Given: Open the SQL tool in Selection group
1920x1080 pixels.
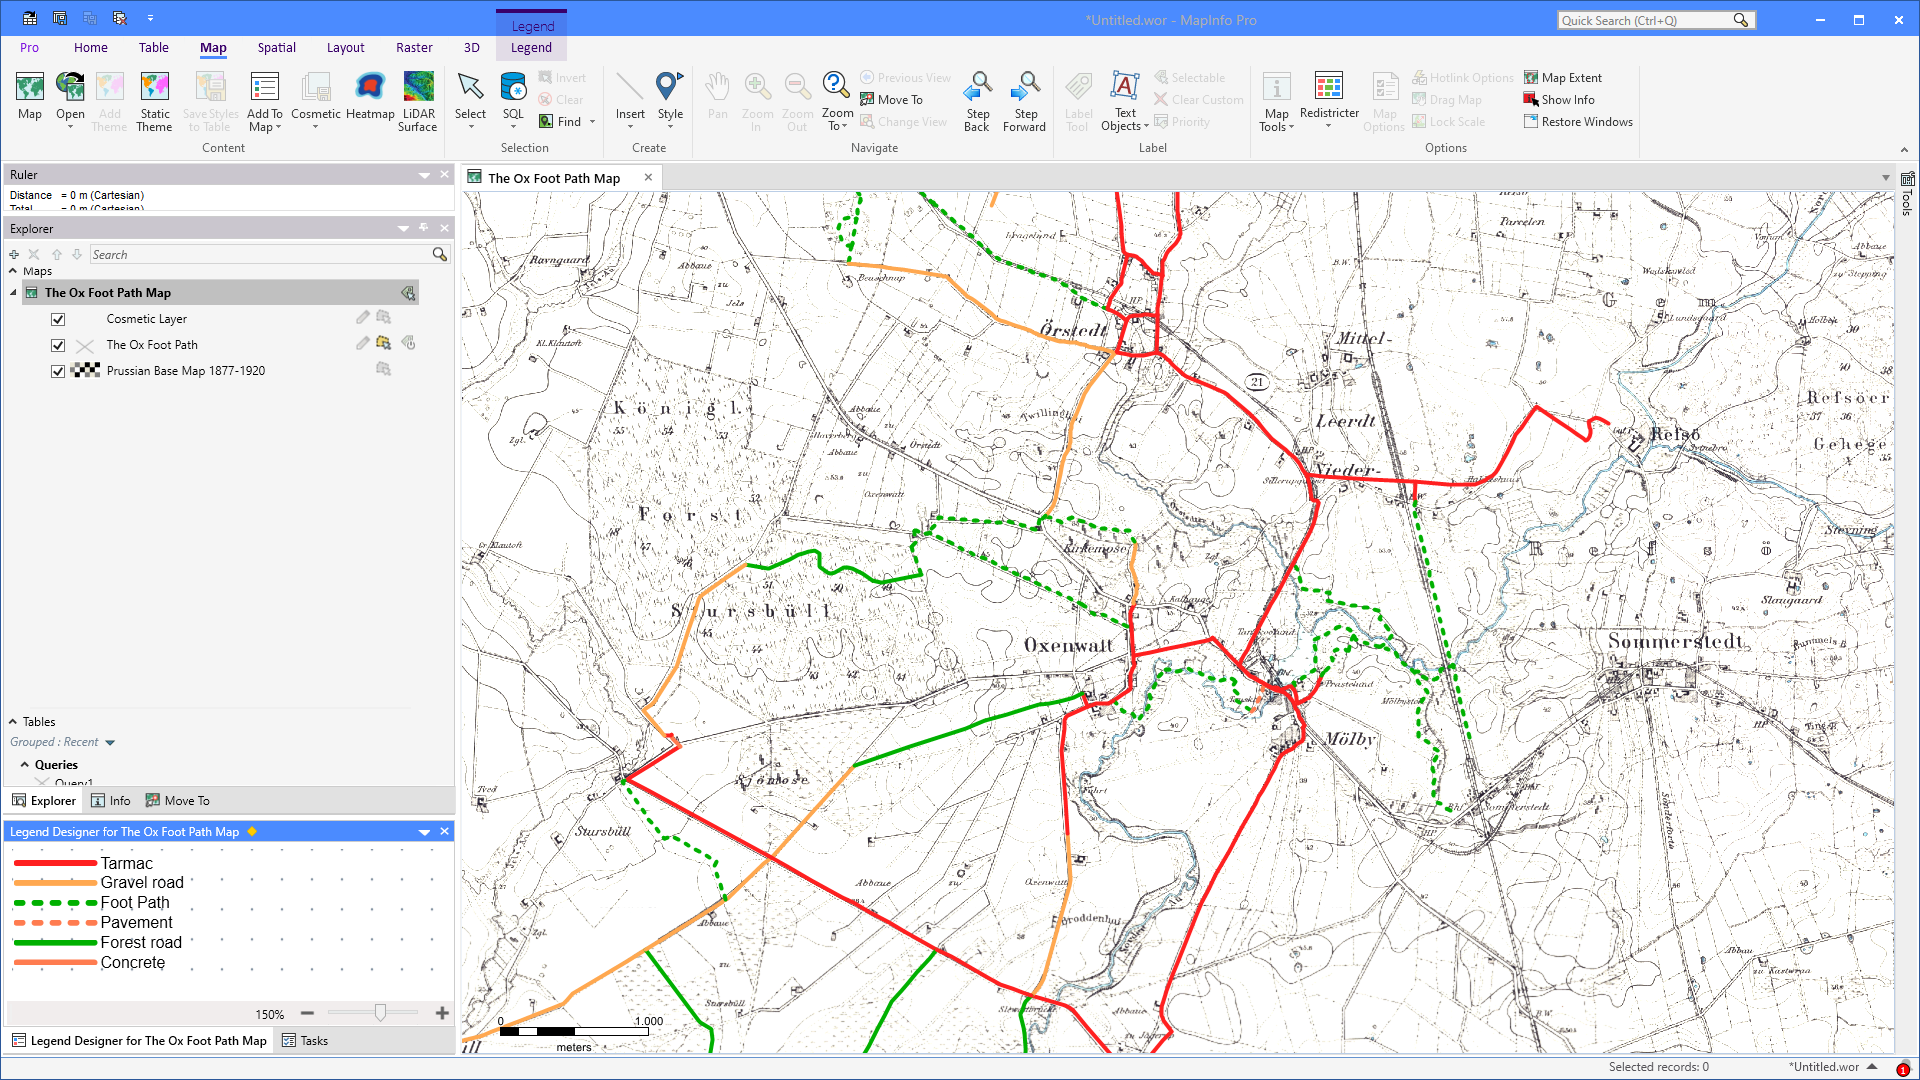Looking at the screenshot, I should (x=512, y=98).
